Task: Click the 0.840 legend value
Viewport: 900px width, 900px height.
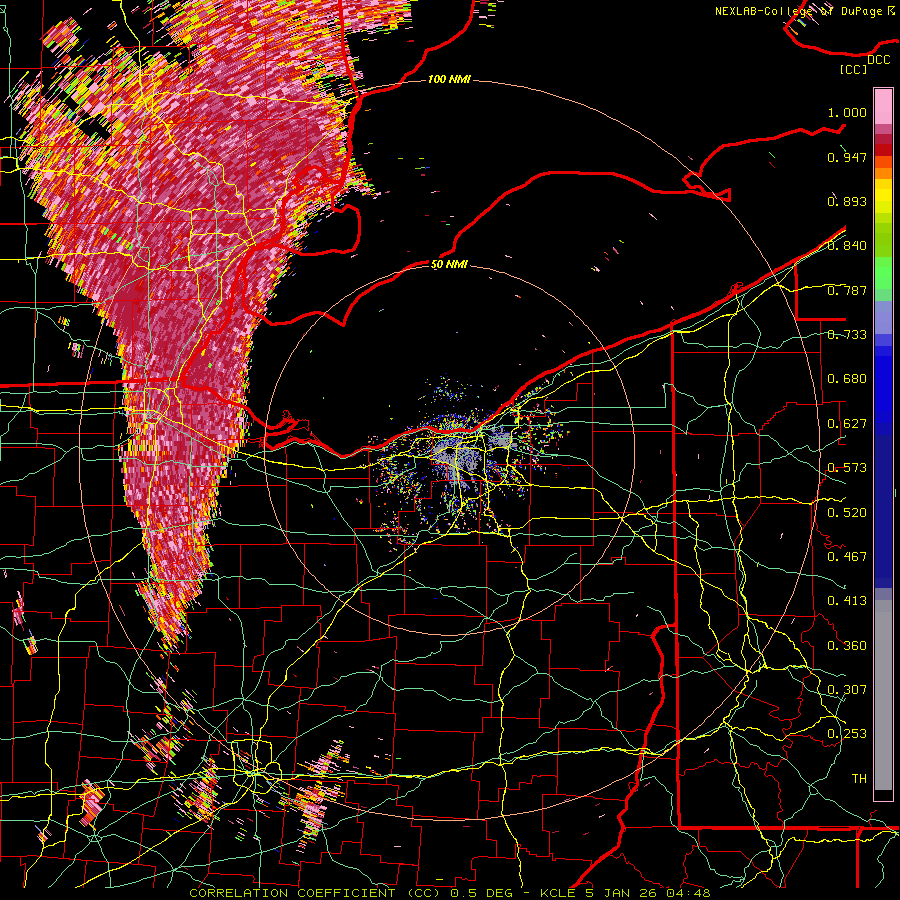Action: pyautogui.click(x=847, y=246)
